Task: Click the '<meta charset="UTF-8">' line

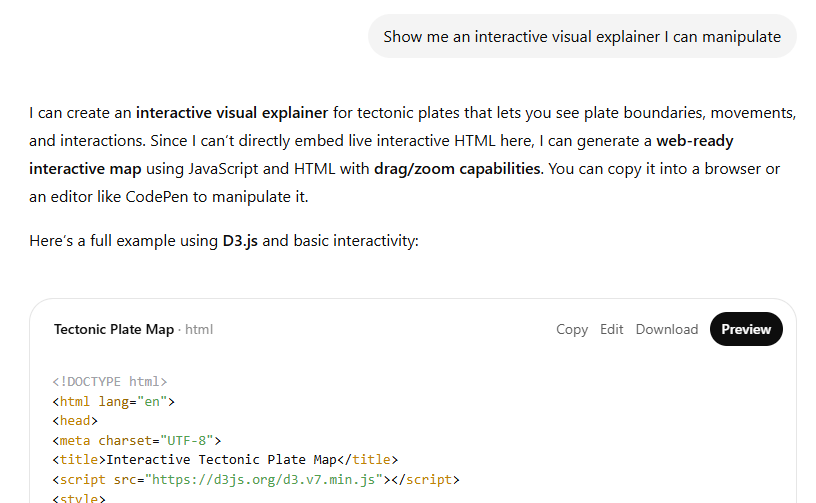Action: coord(137,441)
